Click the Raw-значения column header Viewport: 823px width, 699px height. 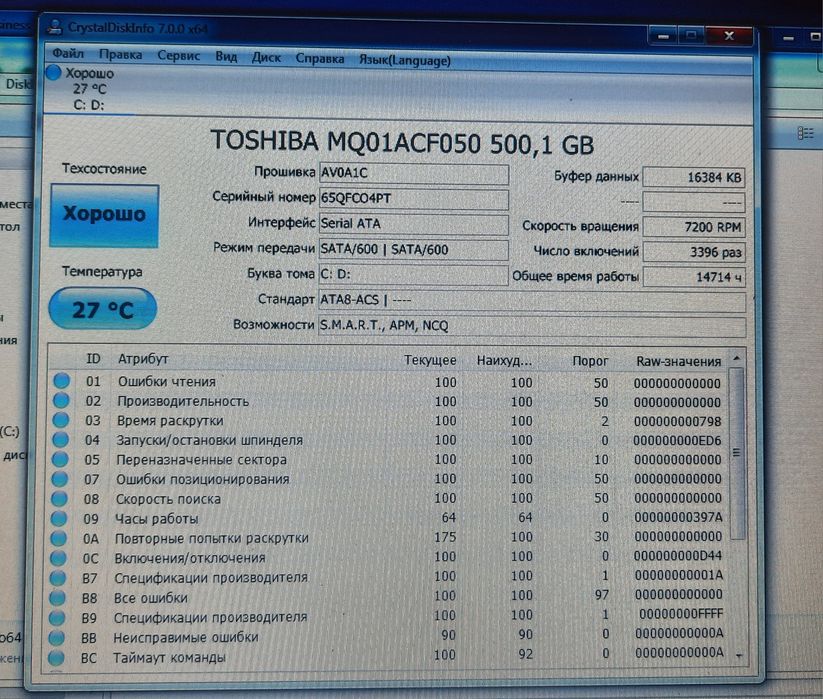(678, 362)
